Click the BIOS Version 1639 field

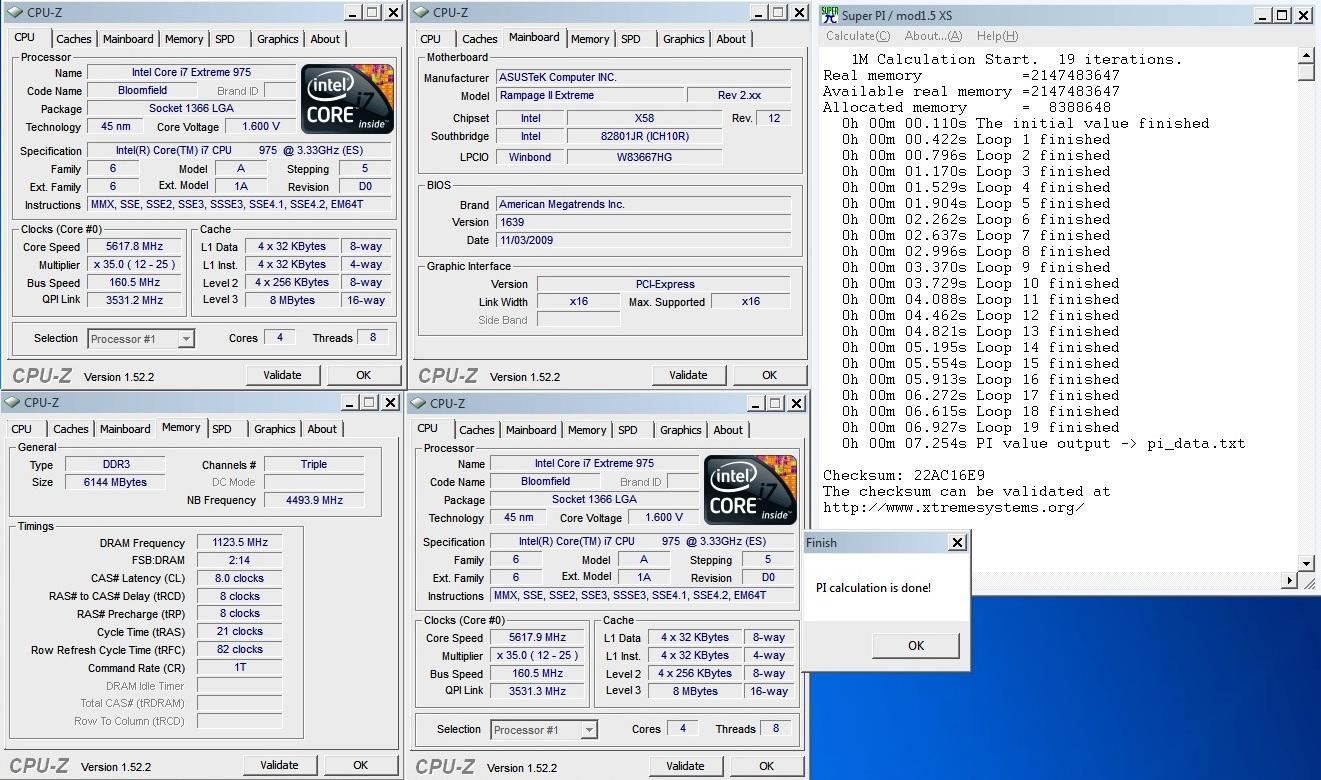644,222
